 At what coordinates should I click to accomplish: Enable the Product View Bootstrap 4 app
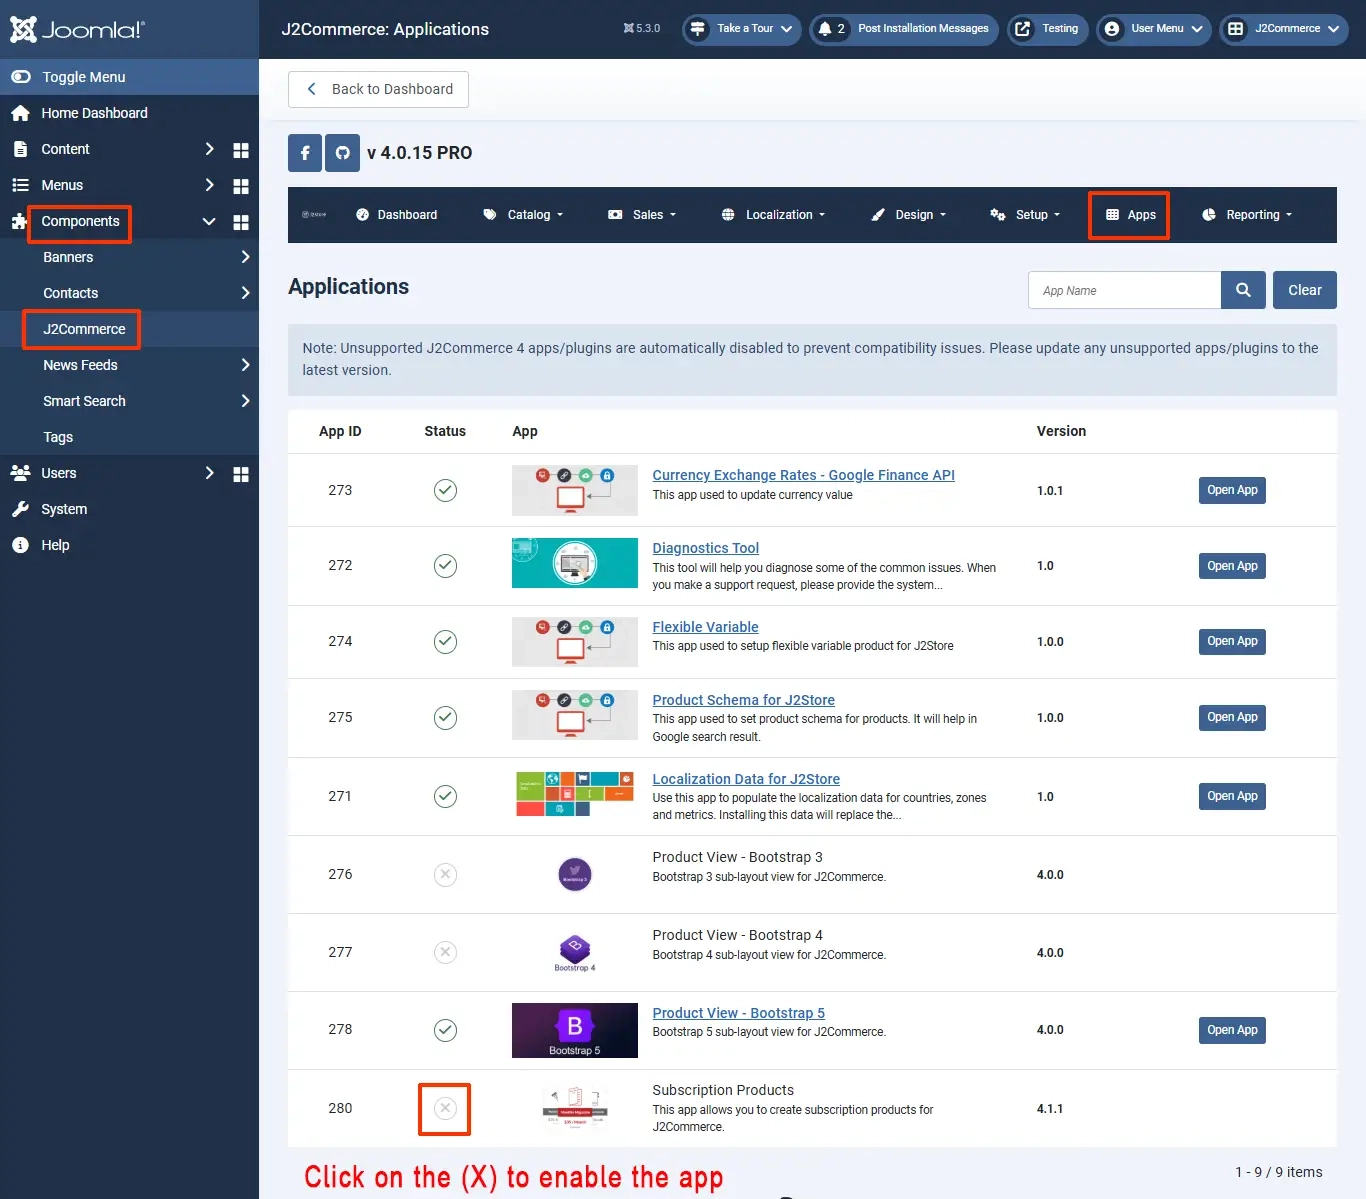point(445,952)
